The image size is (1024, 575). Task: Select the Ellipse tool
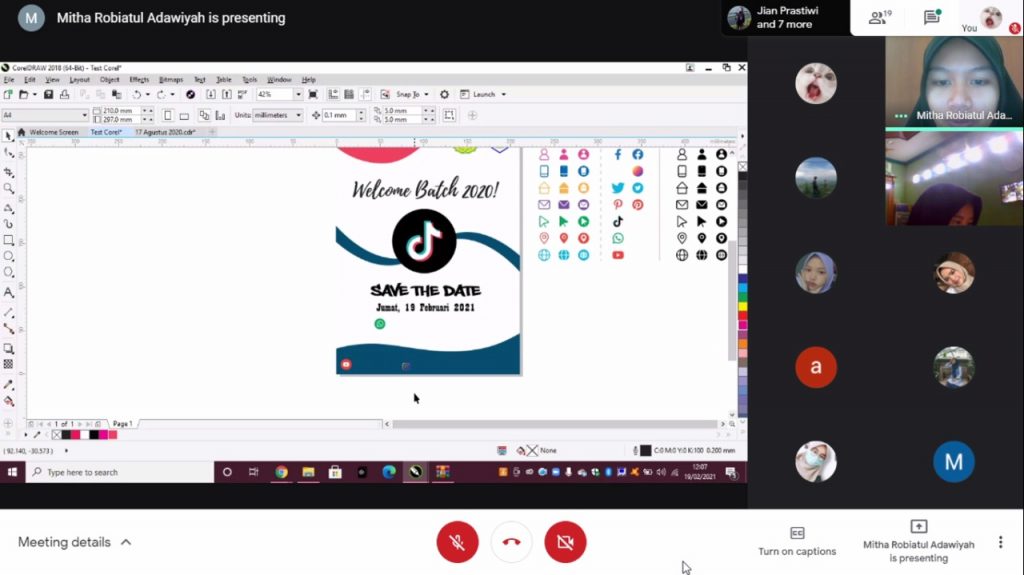tap(8, 256)
